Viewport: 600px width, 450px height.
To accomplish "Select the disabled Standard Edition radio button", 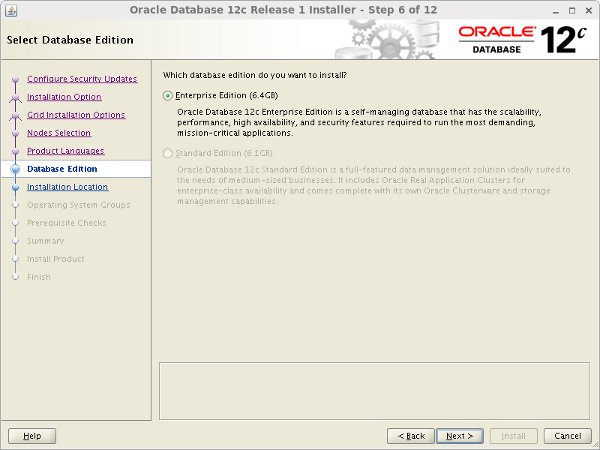I will pos(168,153).
